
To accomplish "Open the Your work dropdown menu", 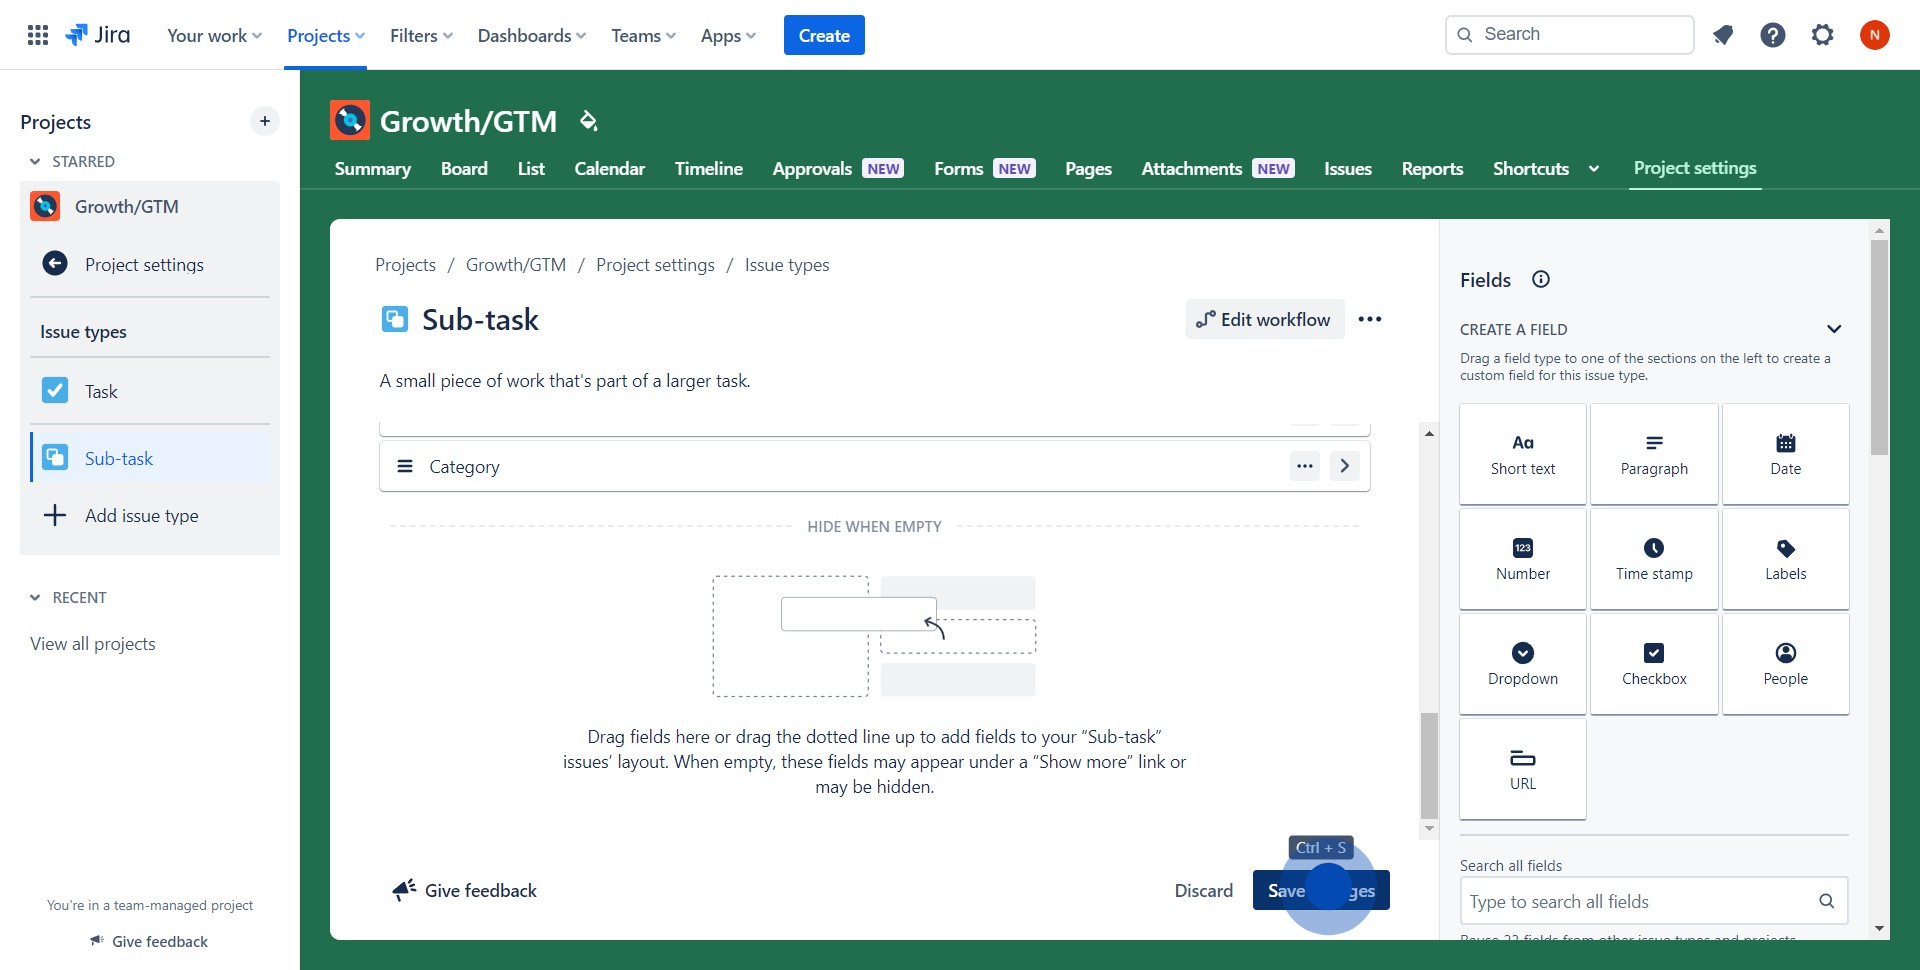I will click(214, 35).
